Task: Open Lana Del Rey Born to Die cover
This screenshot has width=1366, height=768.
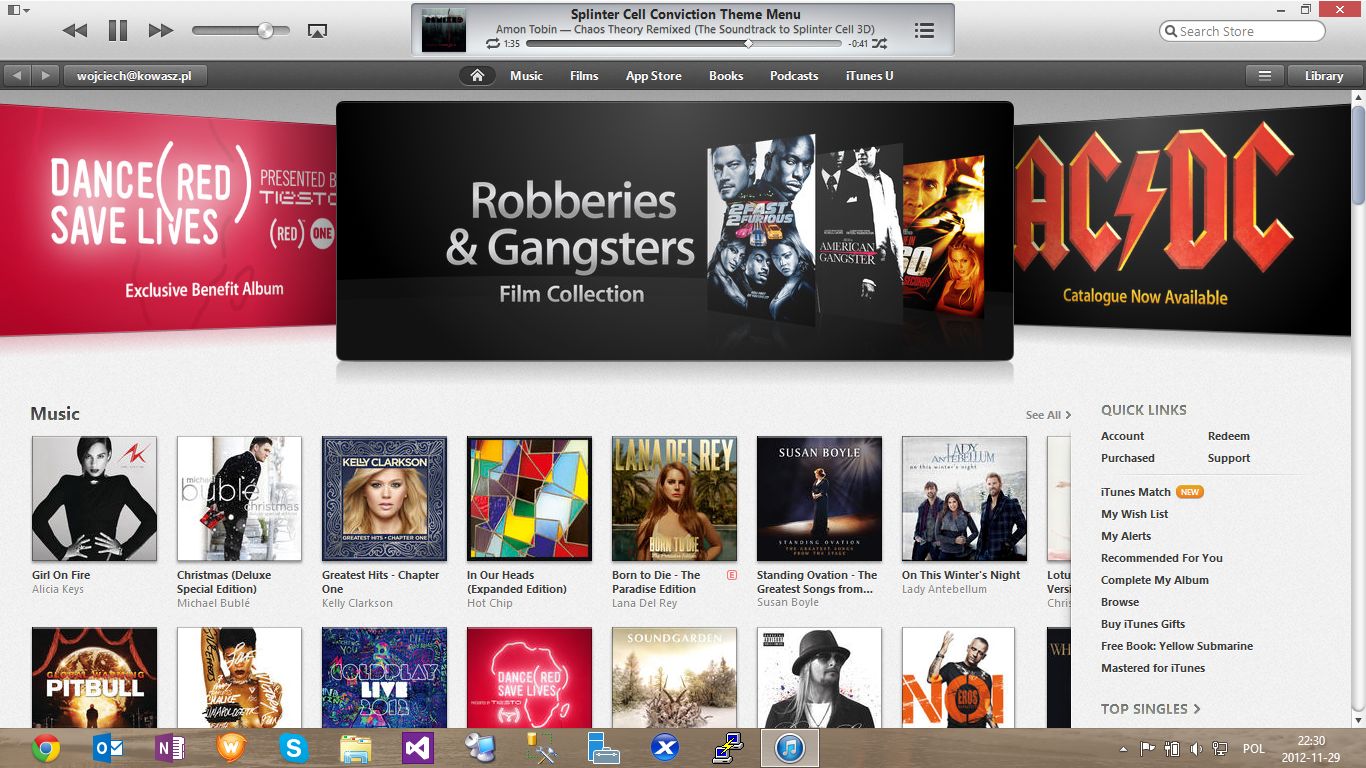Action: [x=674, y=498]
